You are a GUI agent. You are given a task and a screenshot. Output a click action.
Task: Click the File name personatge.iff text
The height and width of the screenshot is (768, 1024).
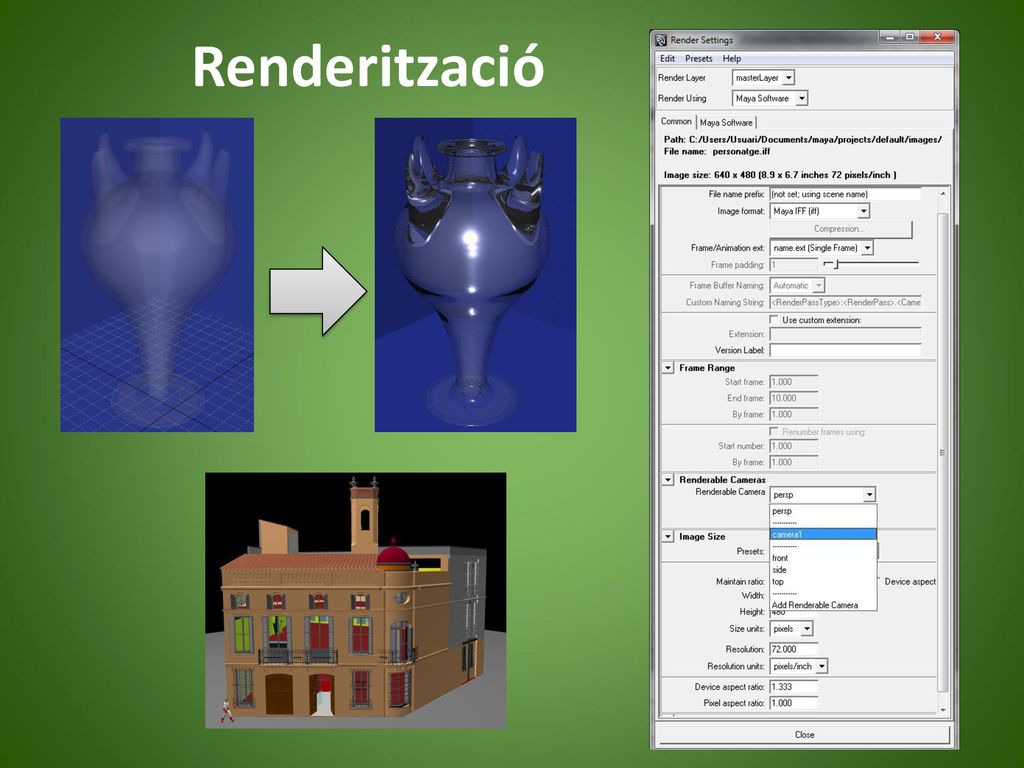tap(717, 152)
